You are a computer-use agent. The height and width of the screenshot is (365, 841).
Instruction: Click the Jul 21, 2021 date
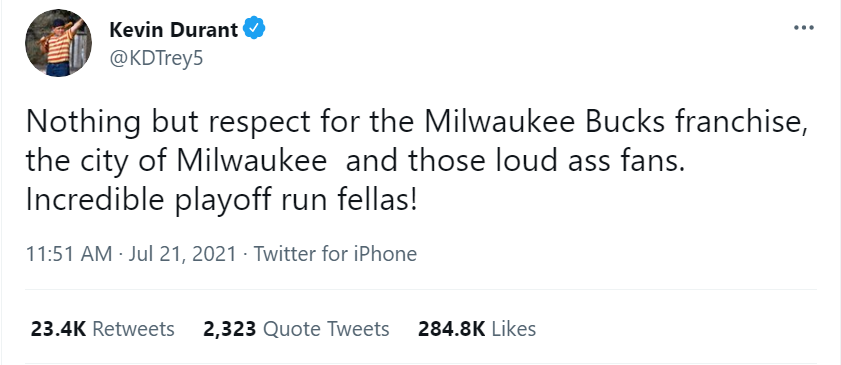182,254
